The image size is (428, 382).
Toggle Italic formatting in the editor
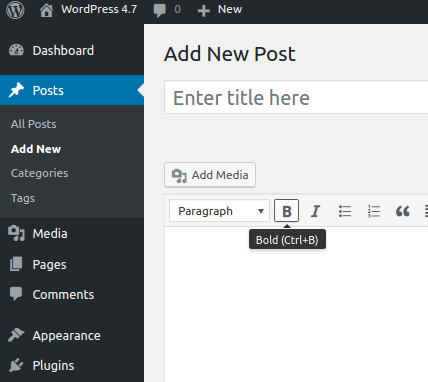[x=315, y=211]
